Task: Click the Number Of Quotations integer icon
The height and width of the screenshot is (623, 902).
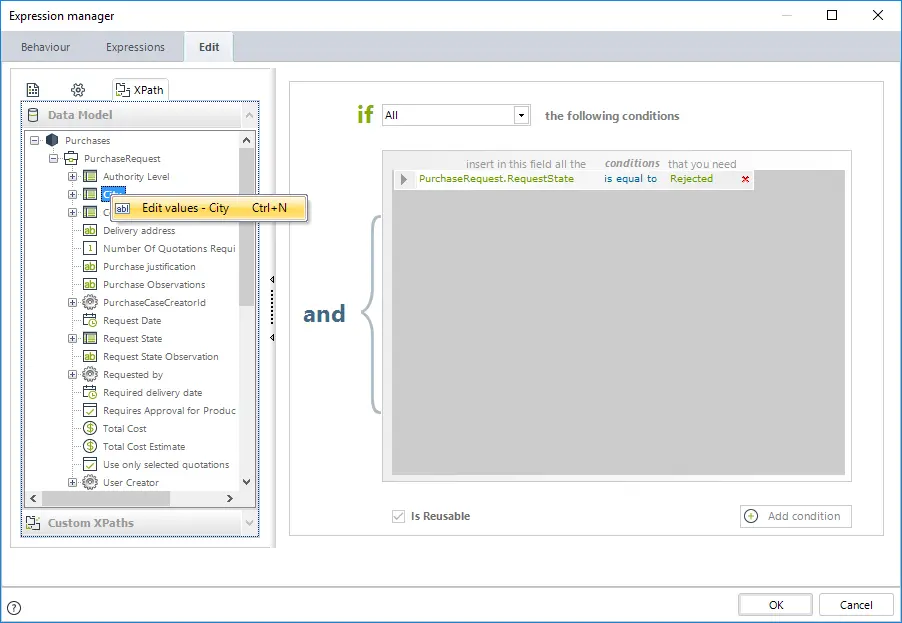Action: [90, 249]
